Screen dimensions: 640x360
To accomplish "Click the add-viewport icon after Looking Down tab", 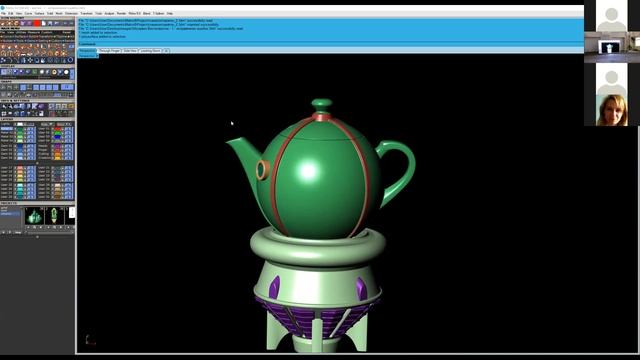I will 166,51.
